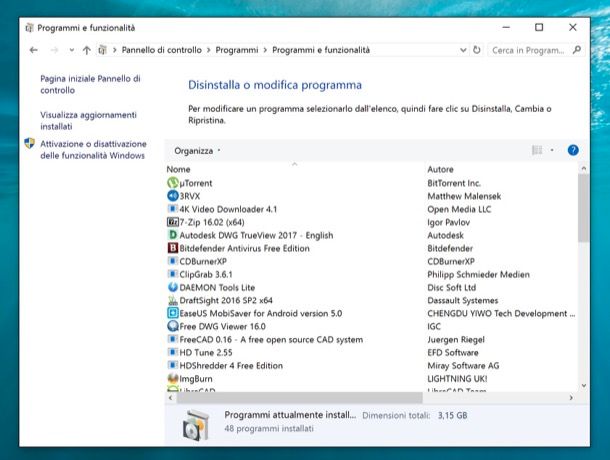Viewport: 610px width, 460px height.
Task: Click the refresh address bar icon
Action: (477, 50)
